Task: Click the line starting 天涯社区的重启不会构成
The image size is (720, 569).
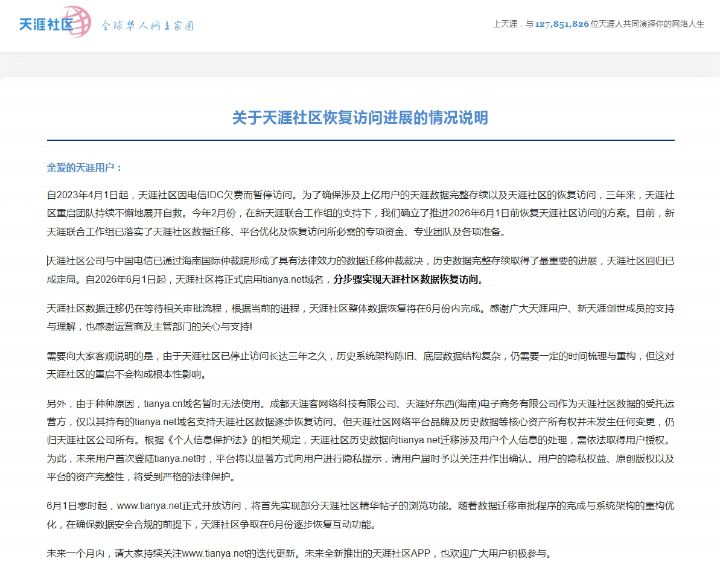Action: 127,374
